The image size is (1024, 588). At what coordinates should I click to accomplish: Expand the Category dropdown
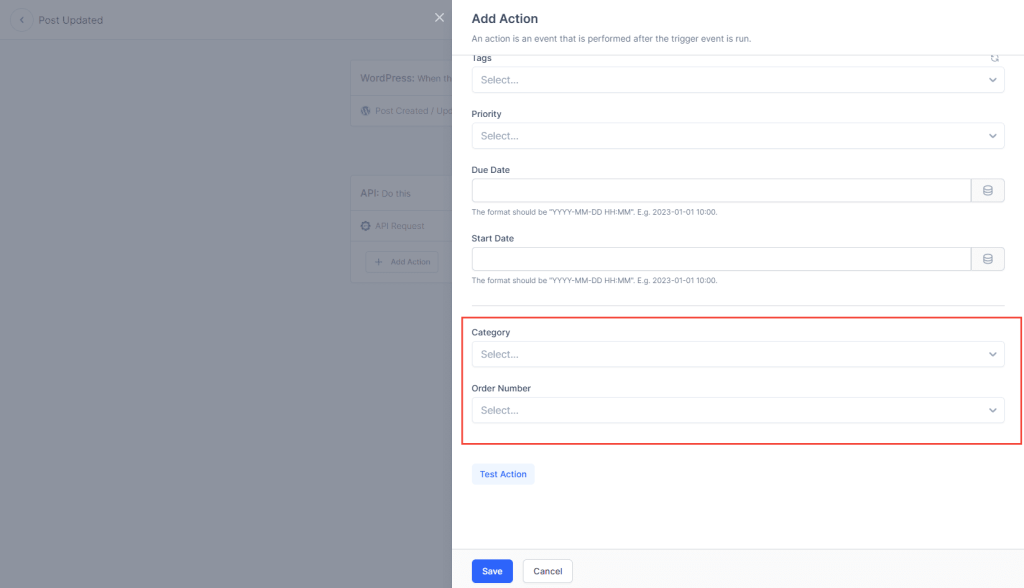tap(737, 354)
